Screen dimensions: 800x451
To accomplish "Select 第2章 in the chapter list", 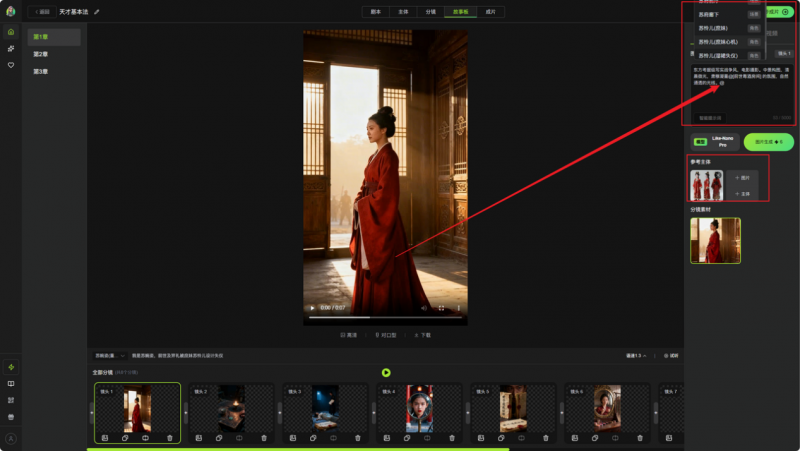I will click(x=42, y=54).
